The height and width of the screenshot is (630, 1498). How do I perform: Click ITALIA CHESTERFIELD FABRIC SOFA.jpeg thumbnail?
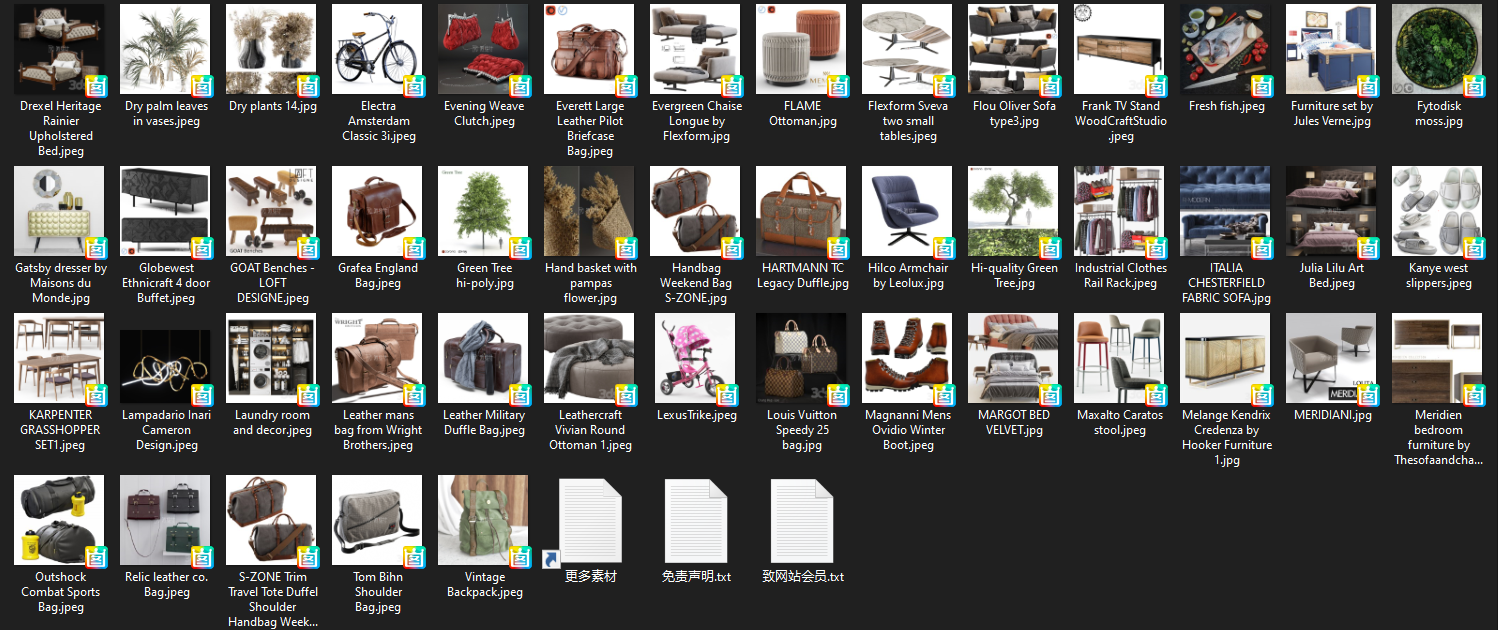coord(1226,211)
